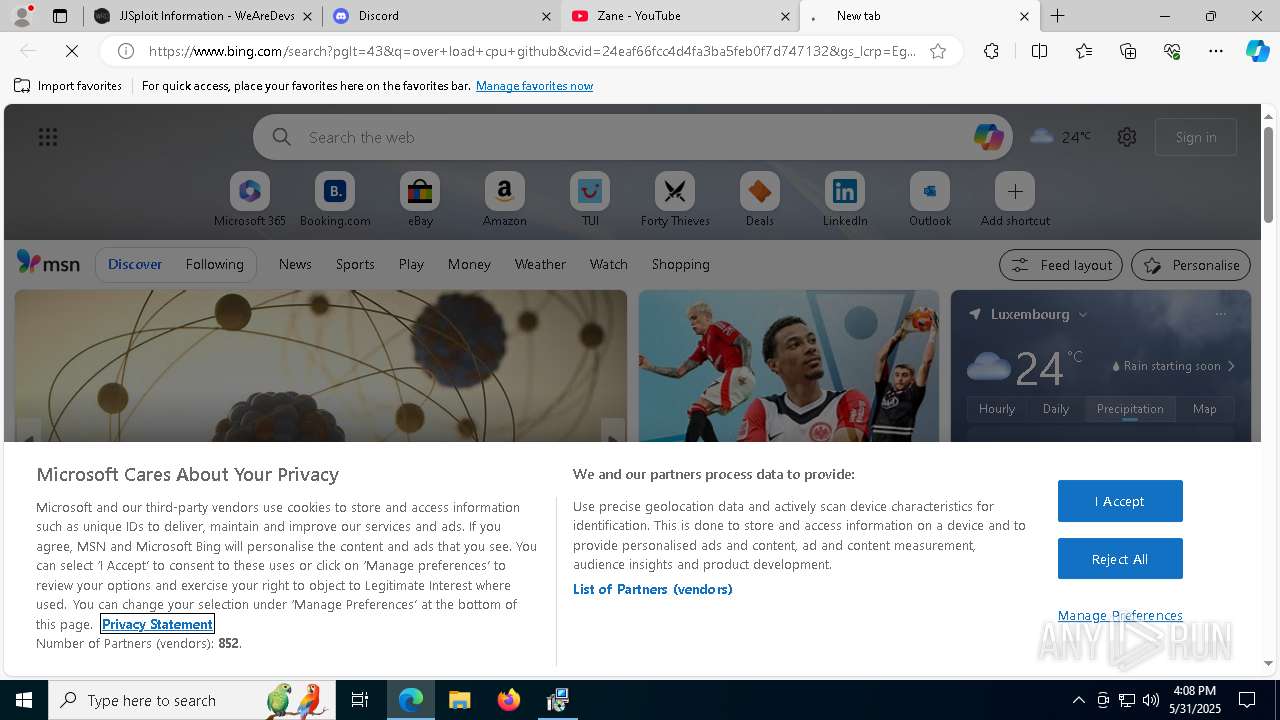Viewport: 1280px width, 720px height.
Task: Open page settings gear
Action: tap(1127, 137)
